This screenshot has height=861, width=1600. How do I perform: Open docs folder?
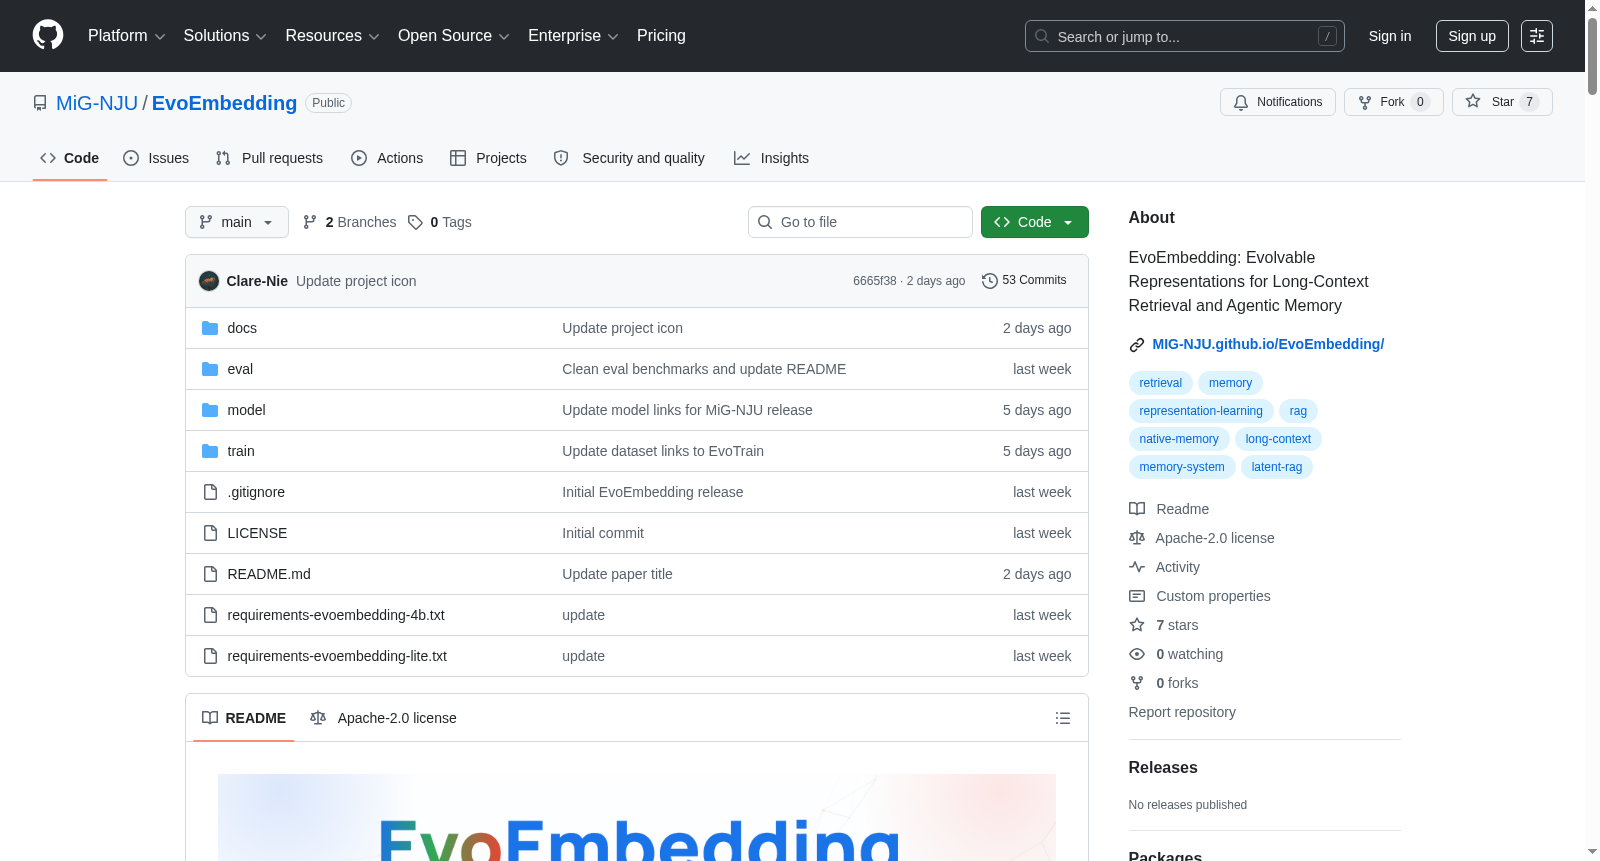click(x=242, y=328)
